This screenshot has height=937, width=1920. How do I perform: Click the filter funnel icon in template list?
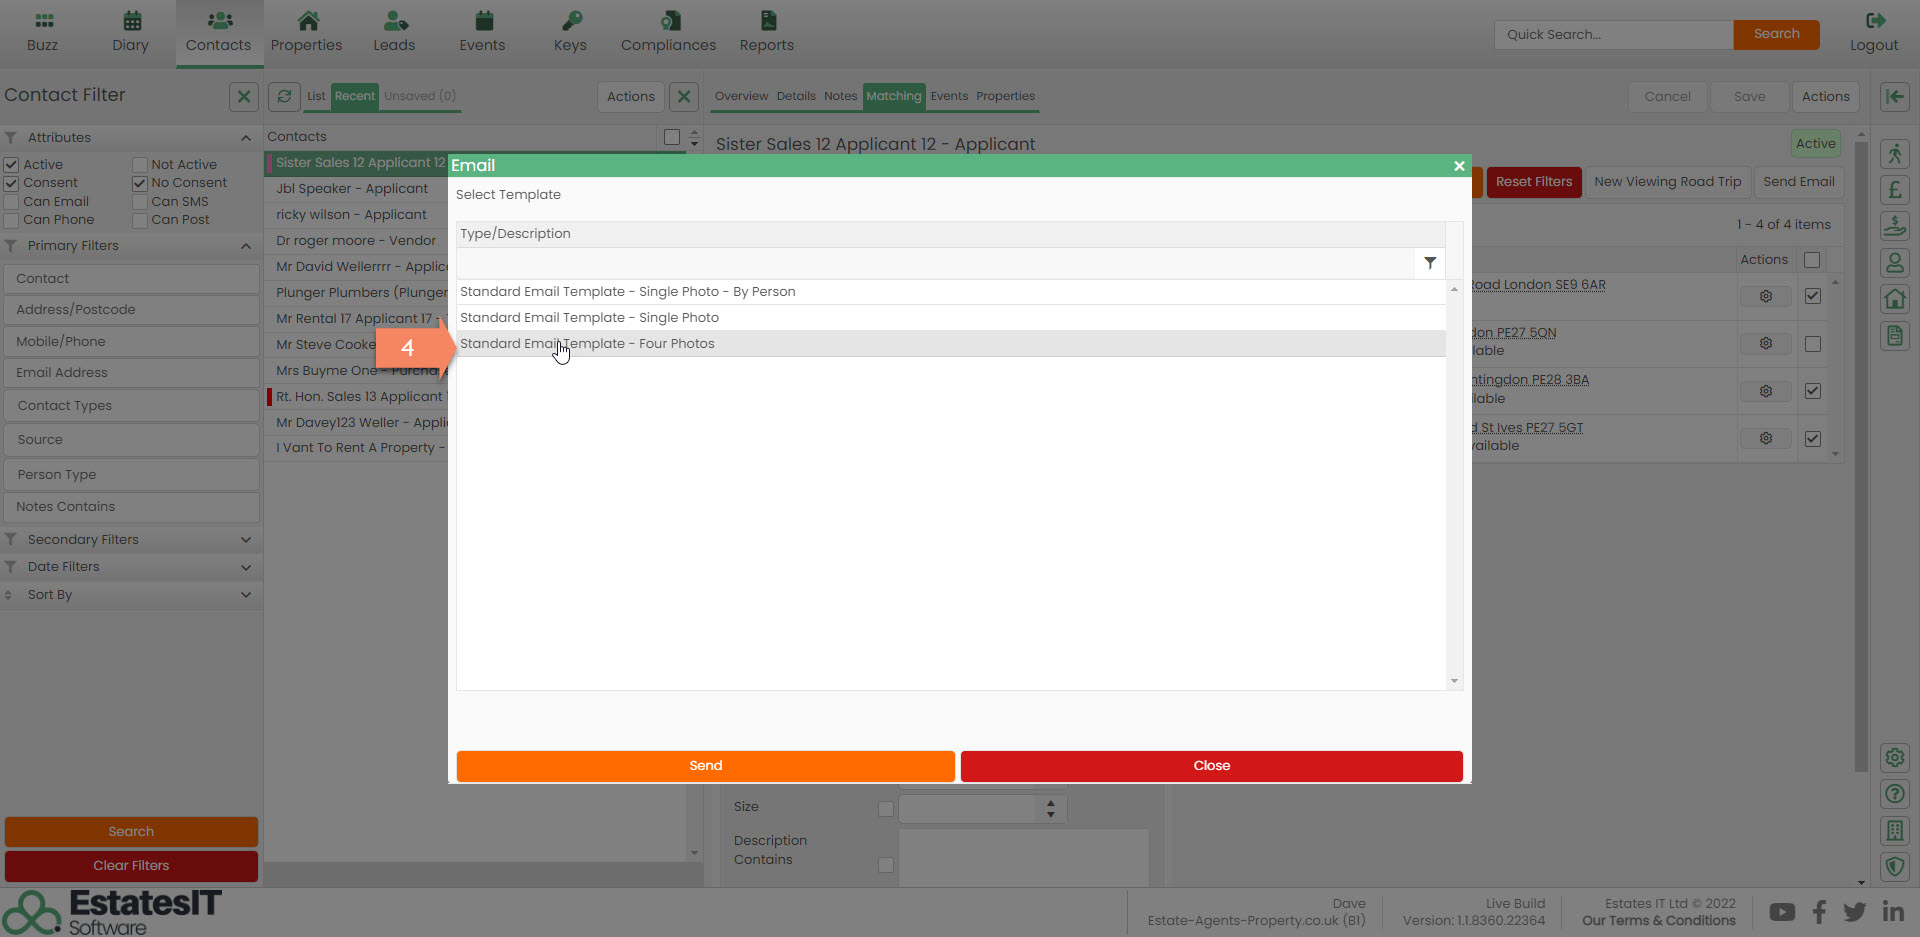[x=1430, y=263]
